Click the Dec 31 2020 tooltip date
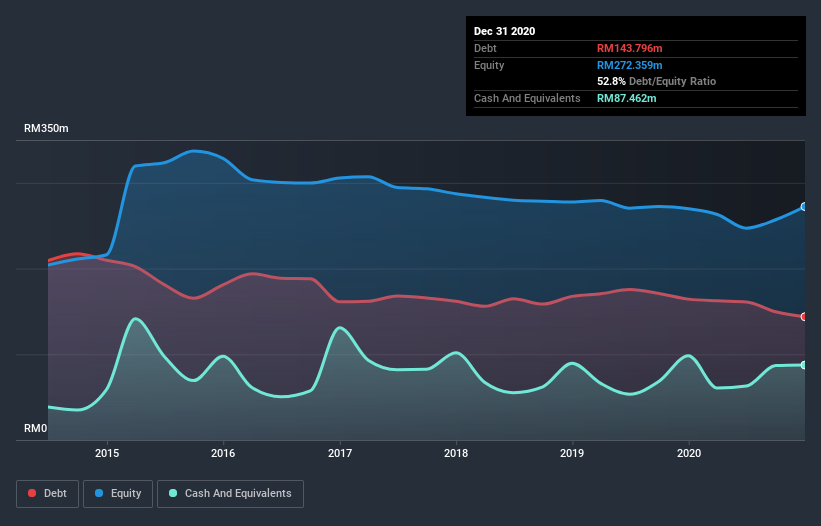 [504, 31]
